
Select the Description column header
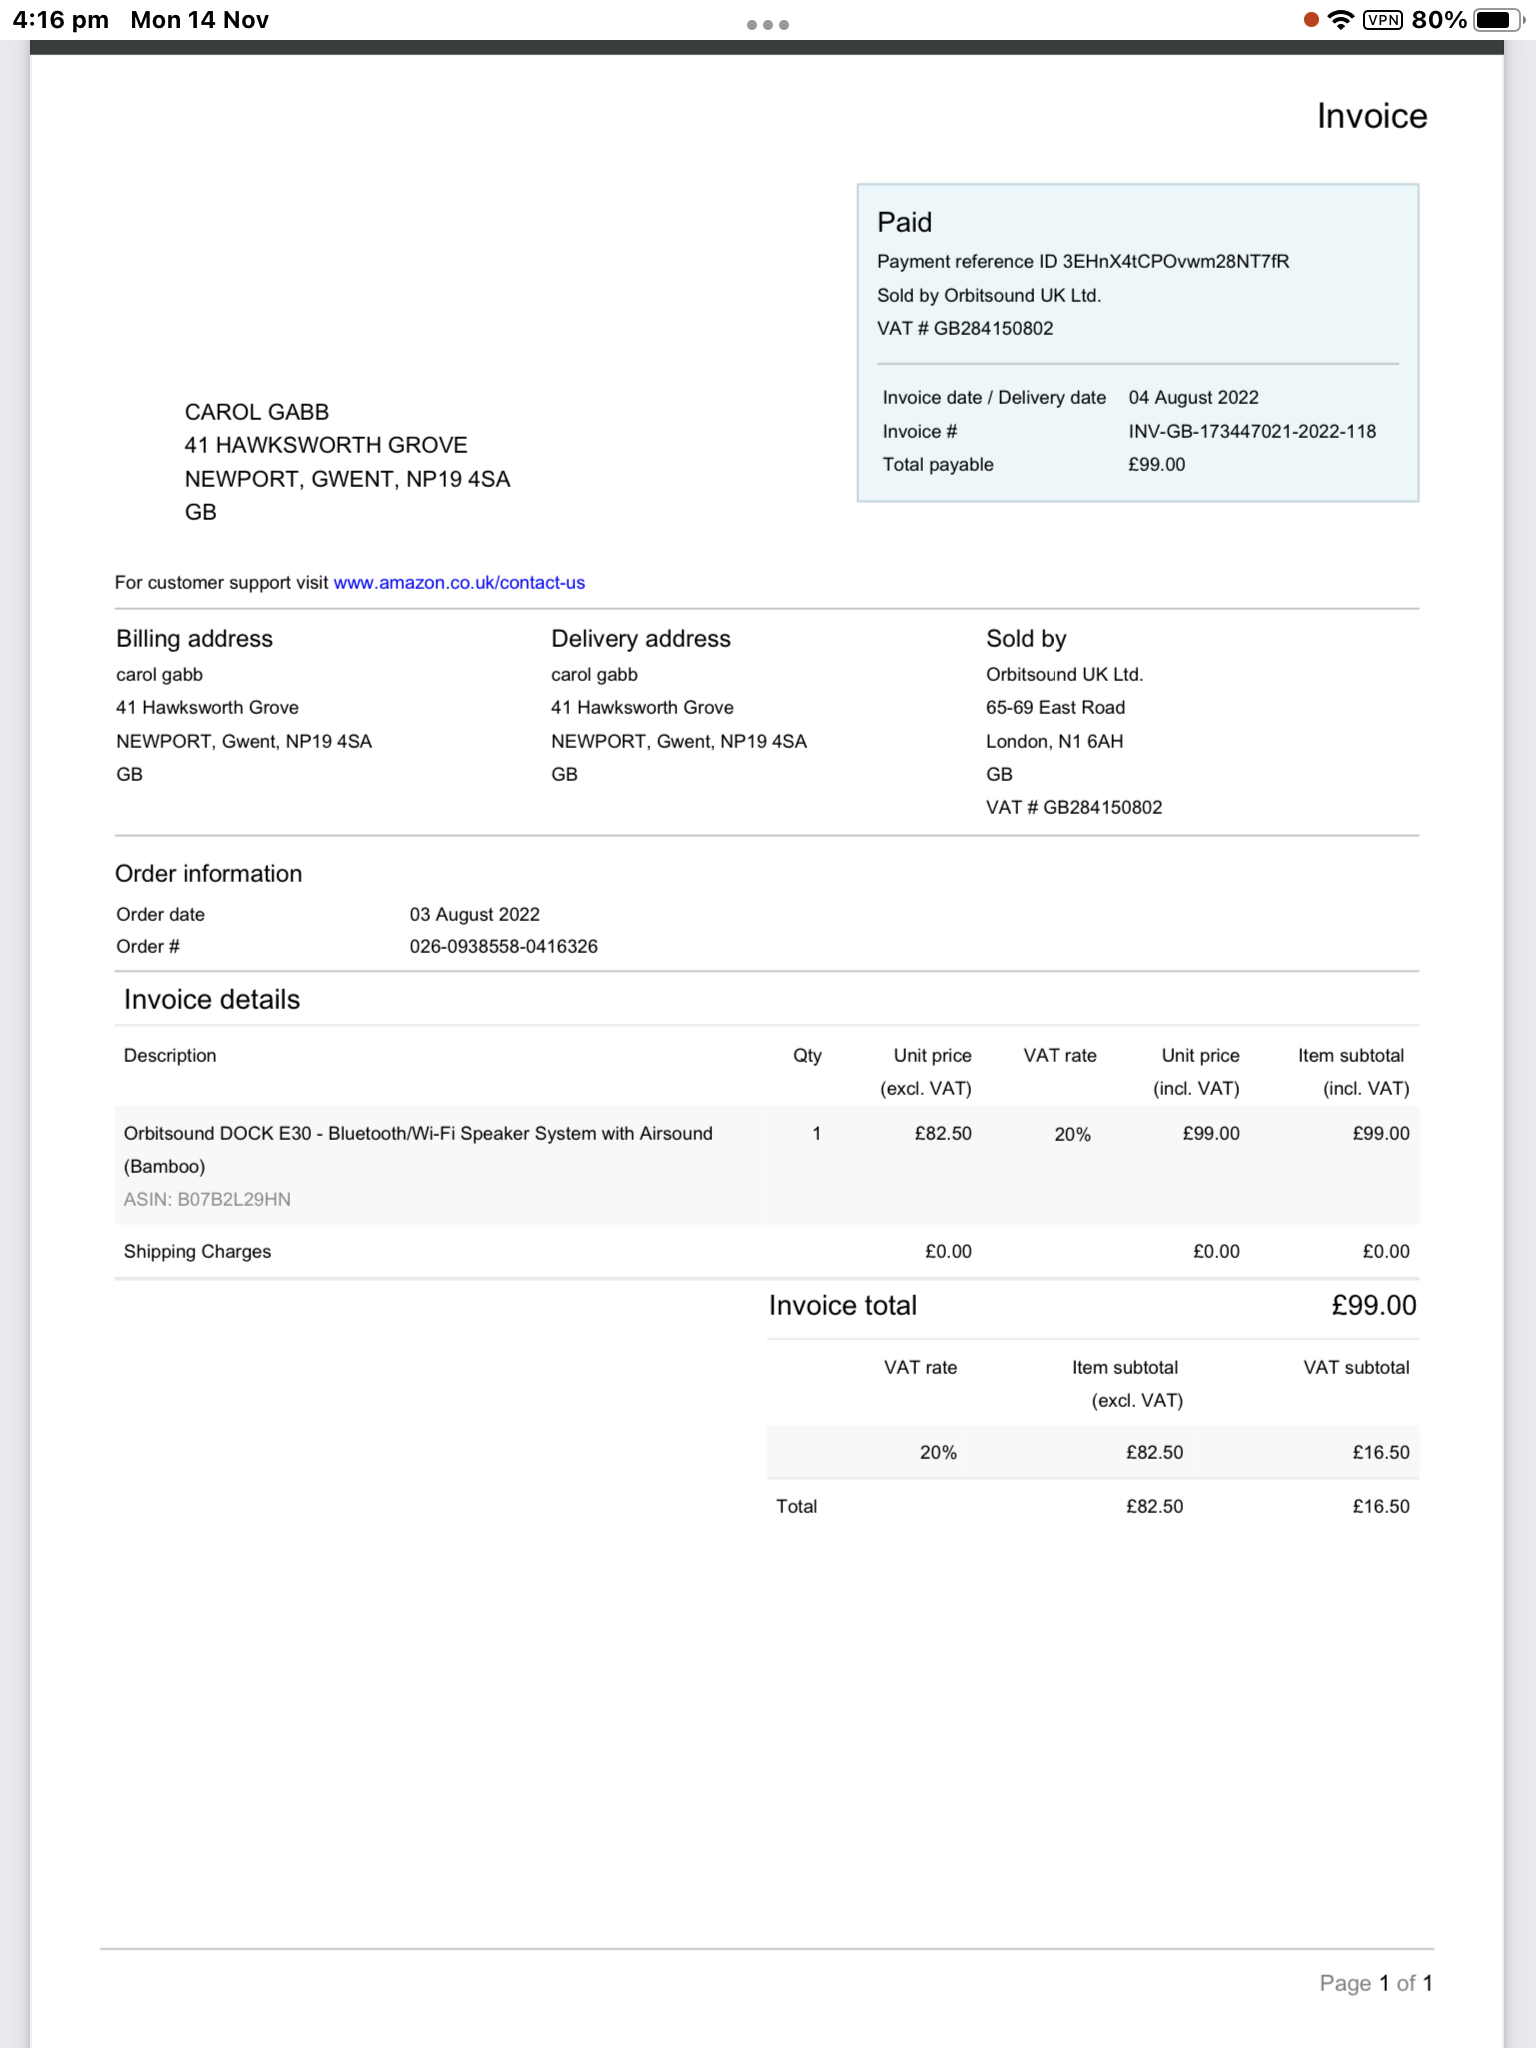pyautogui.click(x=170, y=1055)
